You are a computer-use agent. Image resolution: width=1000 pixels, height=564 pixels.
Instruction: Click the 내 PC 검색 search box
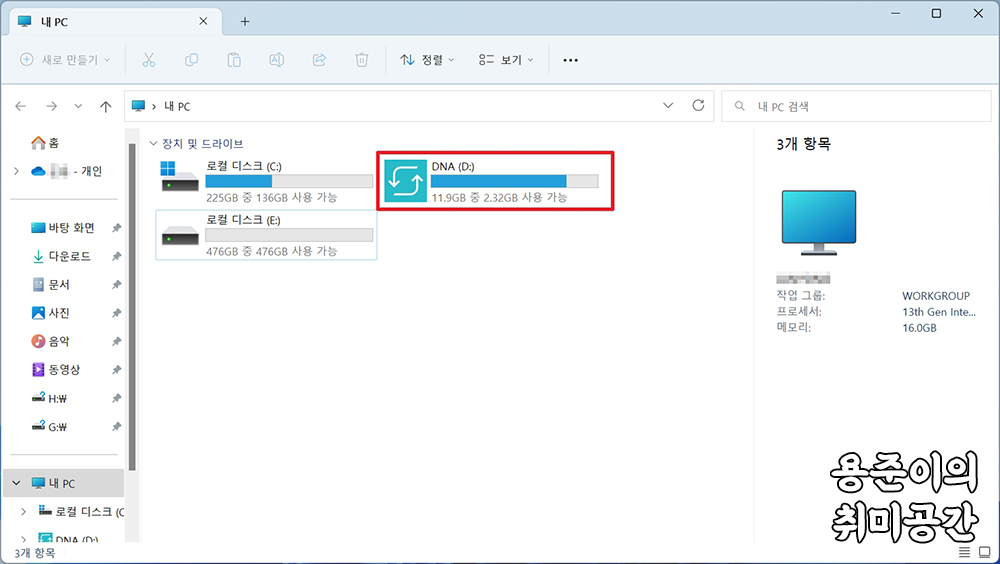point(856,106)
